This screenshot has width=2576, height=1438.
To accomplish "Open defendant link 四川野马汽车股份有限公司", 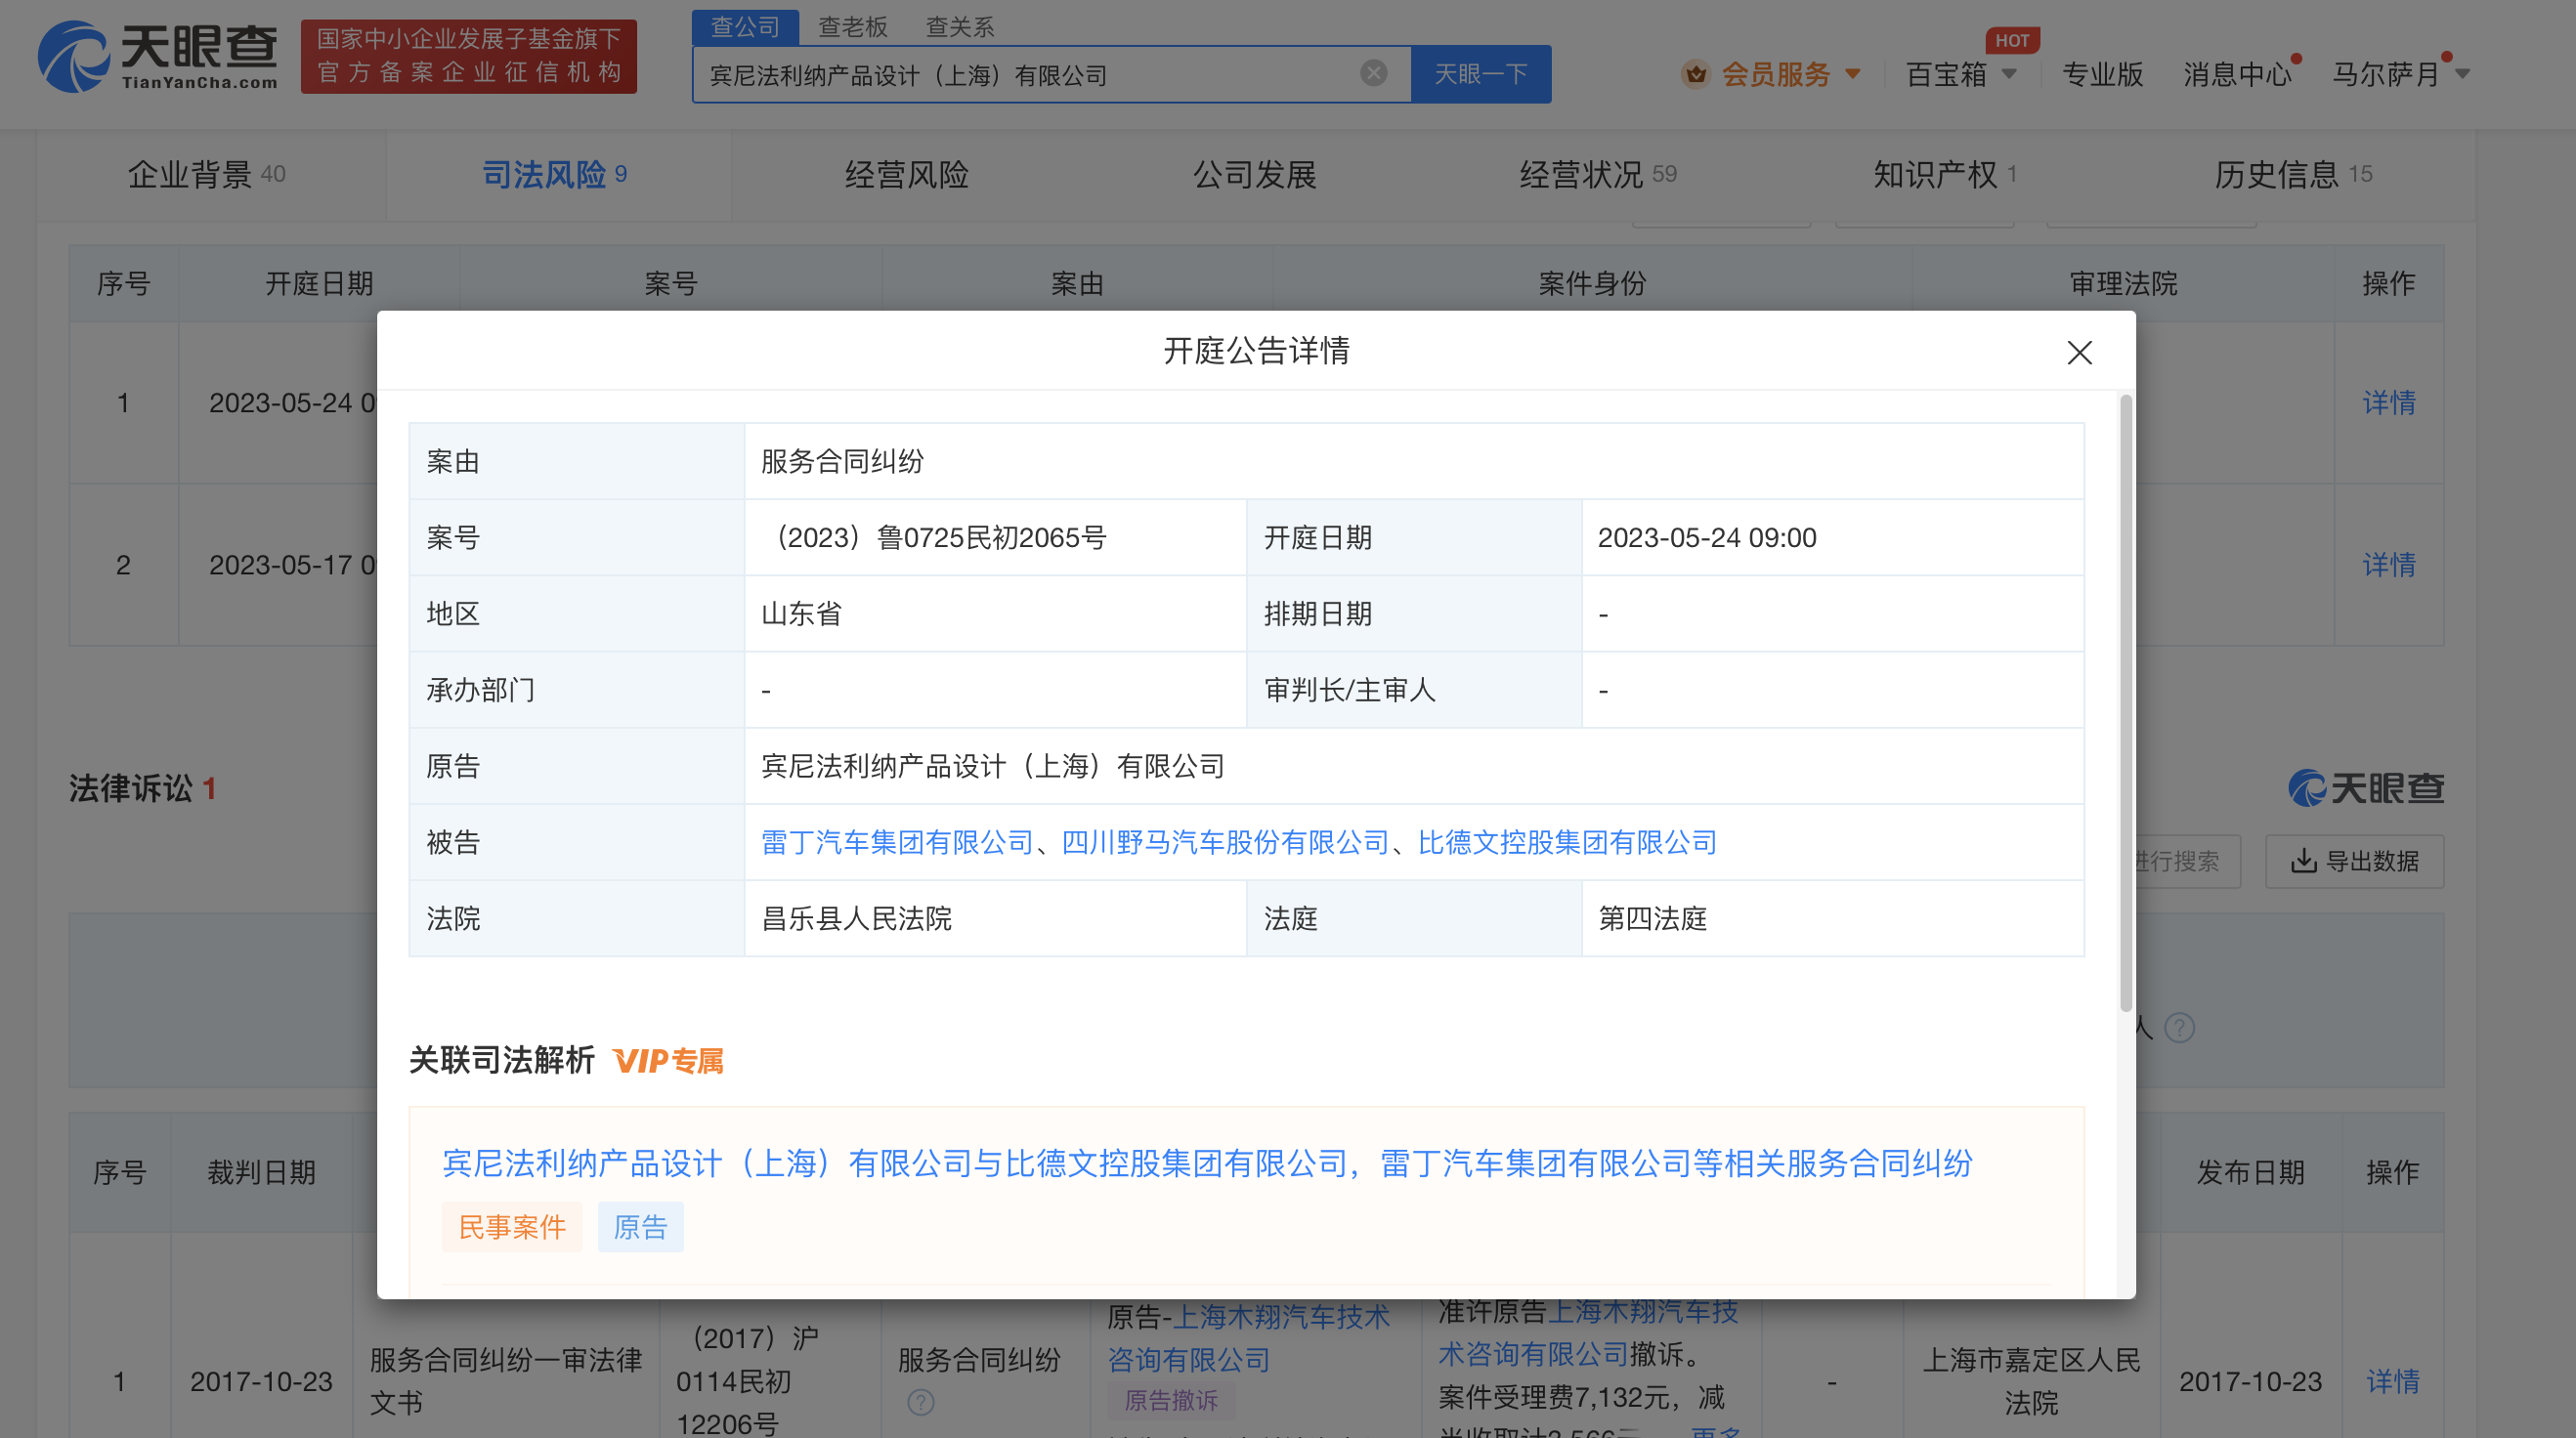I will point(1225,842).
